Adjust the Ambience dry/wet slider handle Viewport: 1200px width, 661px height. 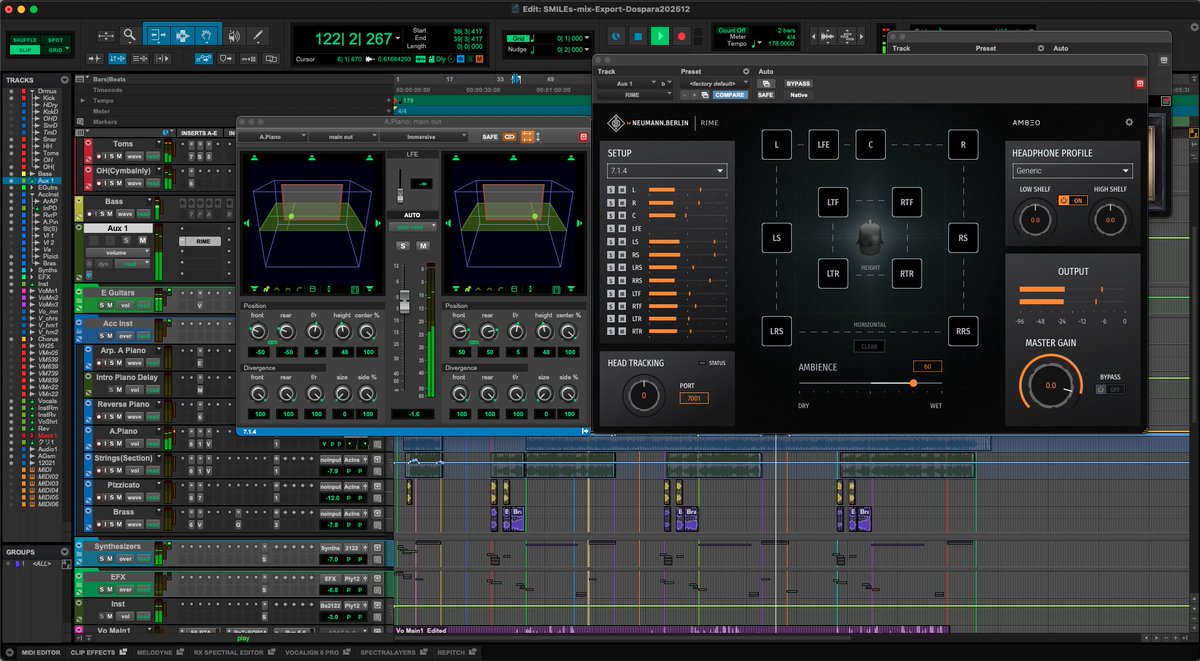(913, 383)
